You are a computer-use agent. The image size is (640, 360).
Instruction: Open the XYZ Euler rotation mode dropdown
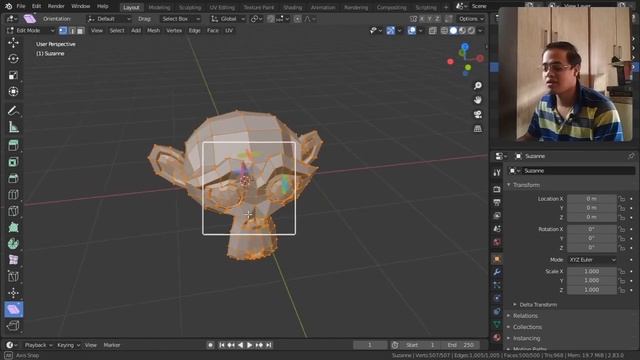pos(592,260)
